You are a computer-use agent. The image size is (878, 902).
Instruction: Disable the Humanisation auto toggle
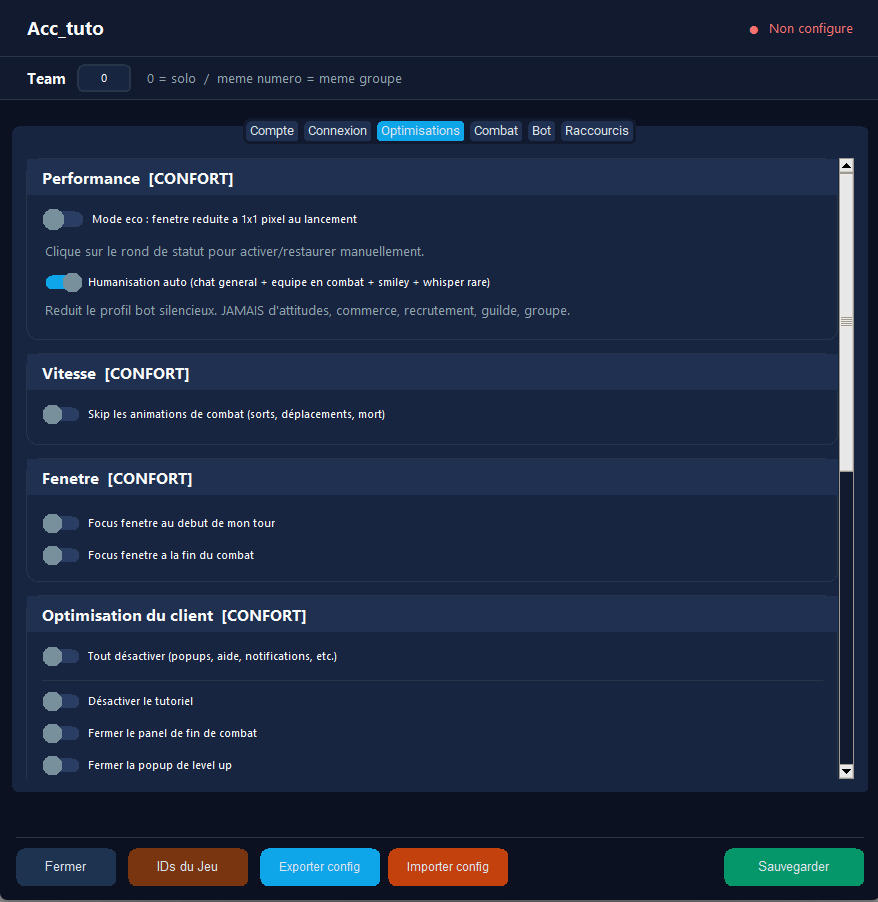(63, 282)
